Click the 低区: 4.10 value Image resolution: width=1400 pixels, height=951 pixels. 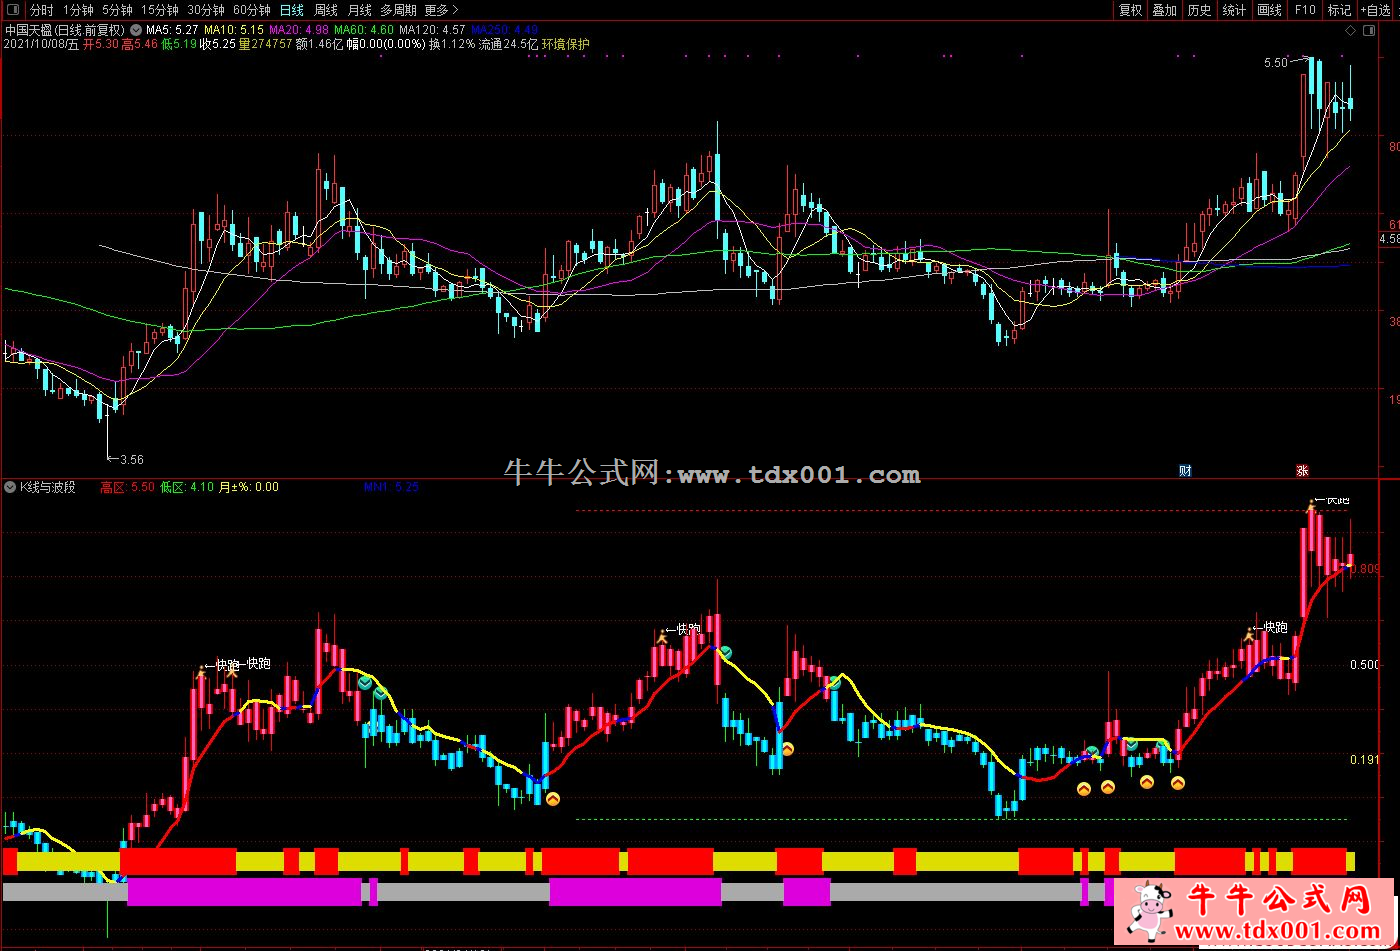pos(187,487)
